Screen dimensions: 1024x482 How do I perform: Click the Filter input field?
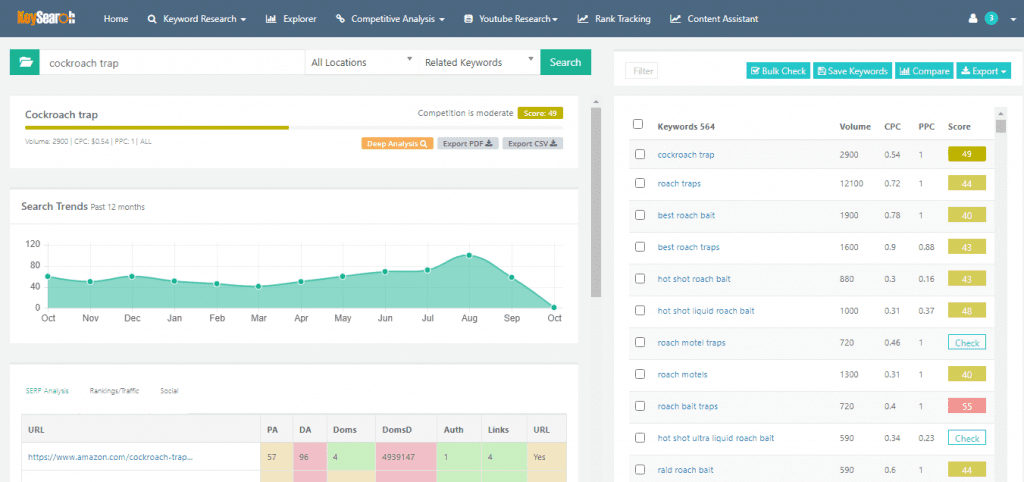tap(643, 71)
